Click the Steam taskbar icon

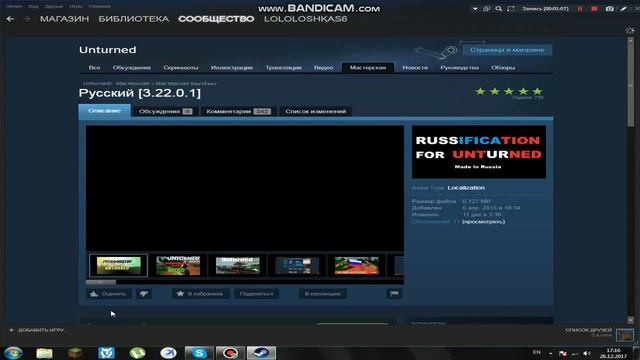point(261,353)
